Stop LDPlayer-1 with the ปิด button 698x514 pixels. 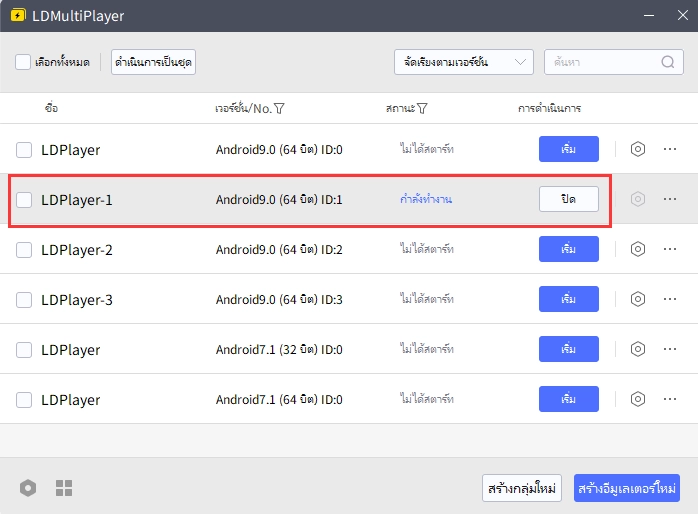(568, 198)
